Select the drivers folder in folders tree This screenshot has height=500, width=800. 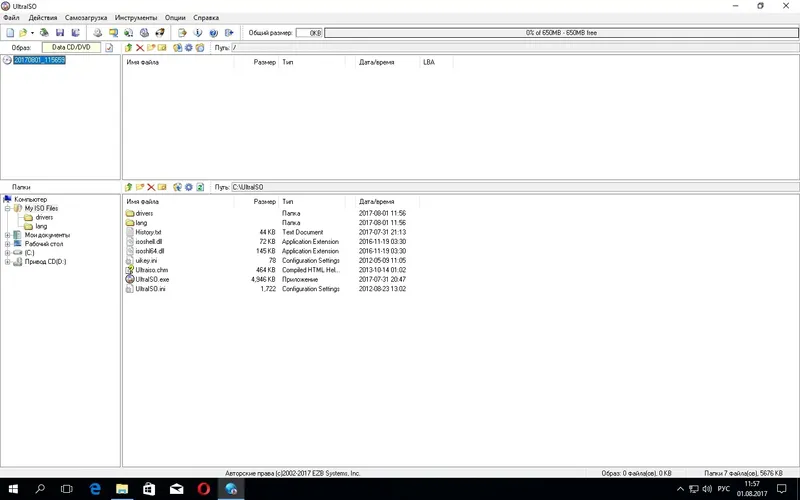coord(44,217)
